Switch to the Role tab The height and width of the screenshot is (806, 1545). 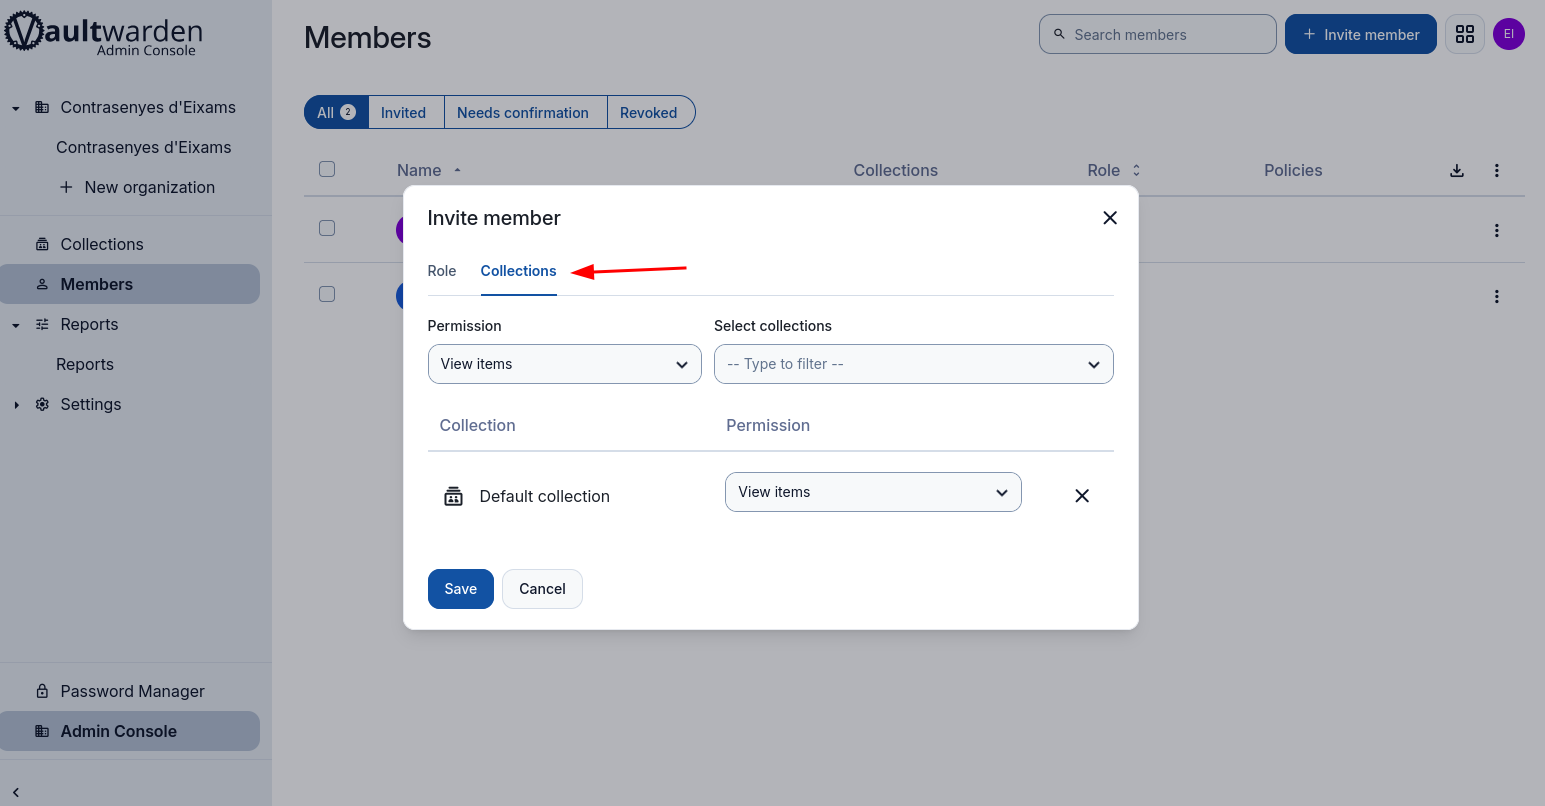click(x=442, y=271)
